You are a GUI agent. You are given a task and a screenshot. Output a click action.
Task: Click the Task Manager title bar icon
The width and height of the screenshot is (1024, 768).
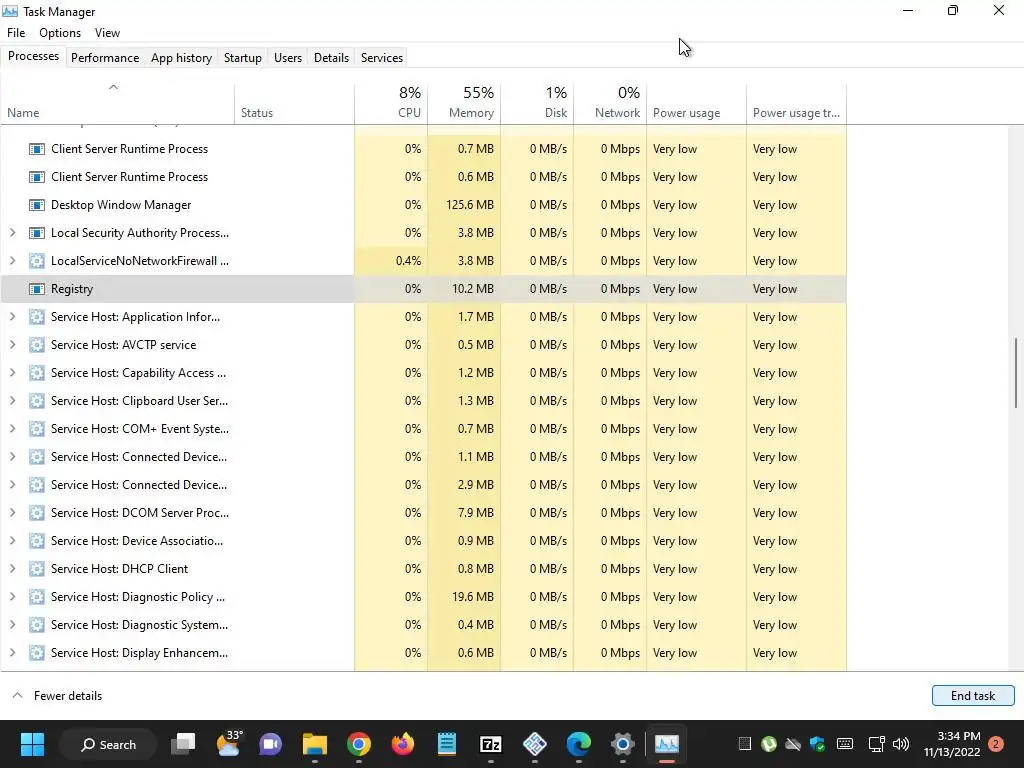click(x=10, y=11)
